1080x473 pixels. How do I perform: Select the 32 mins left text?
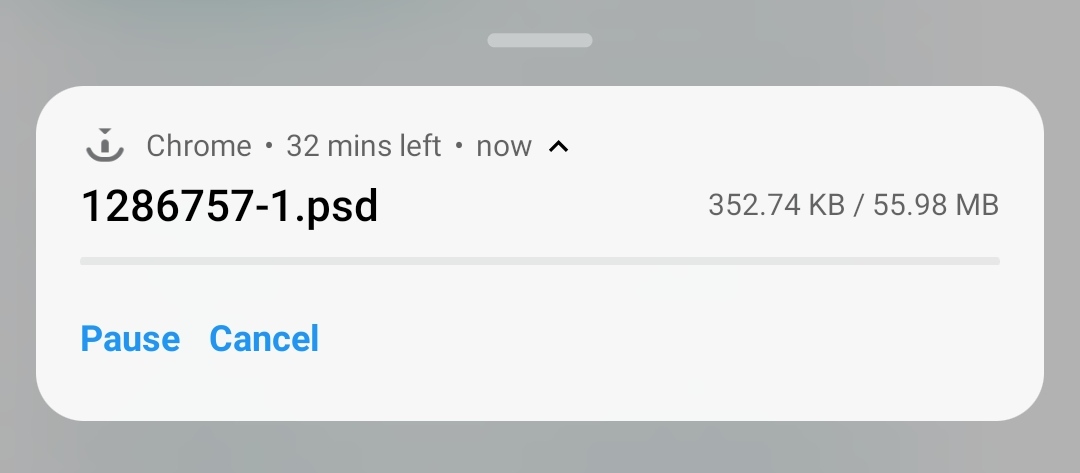click(x=364, y=146)
